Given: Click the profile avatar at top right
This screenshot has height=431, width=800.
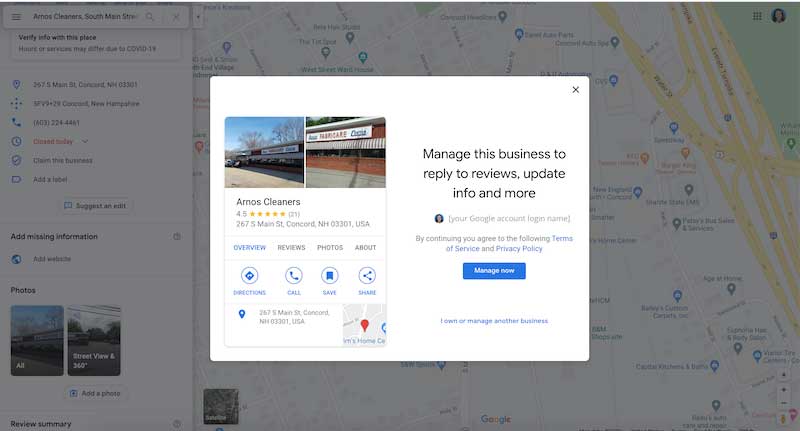Looking at the screenshot, I should point(779,16).
